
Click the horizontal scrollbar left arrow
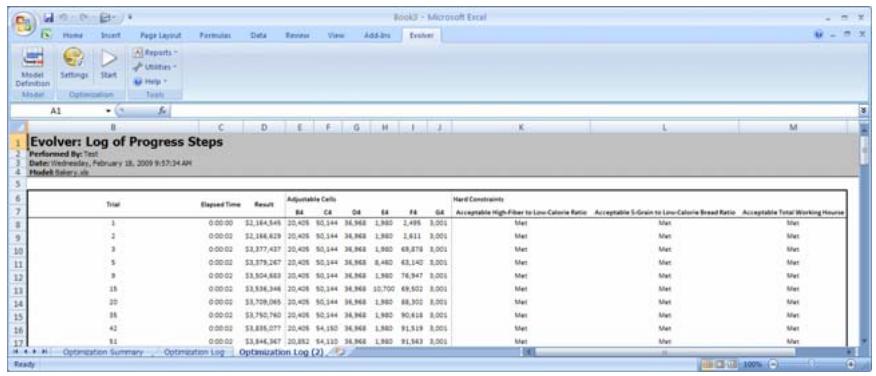528,353
